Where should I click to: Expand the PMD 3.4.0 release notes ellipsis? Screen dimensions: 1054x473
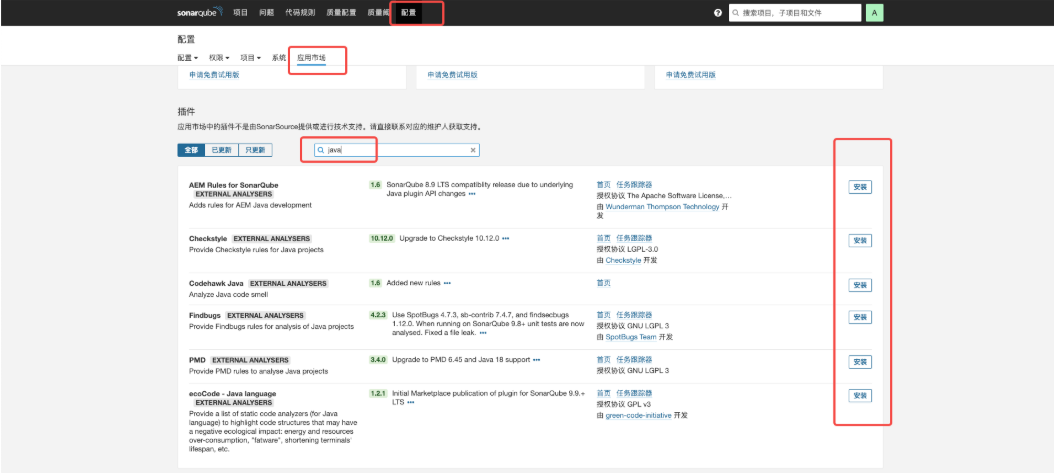[536, 360]
